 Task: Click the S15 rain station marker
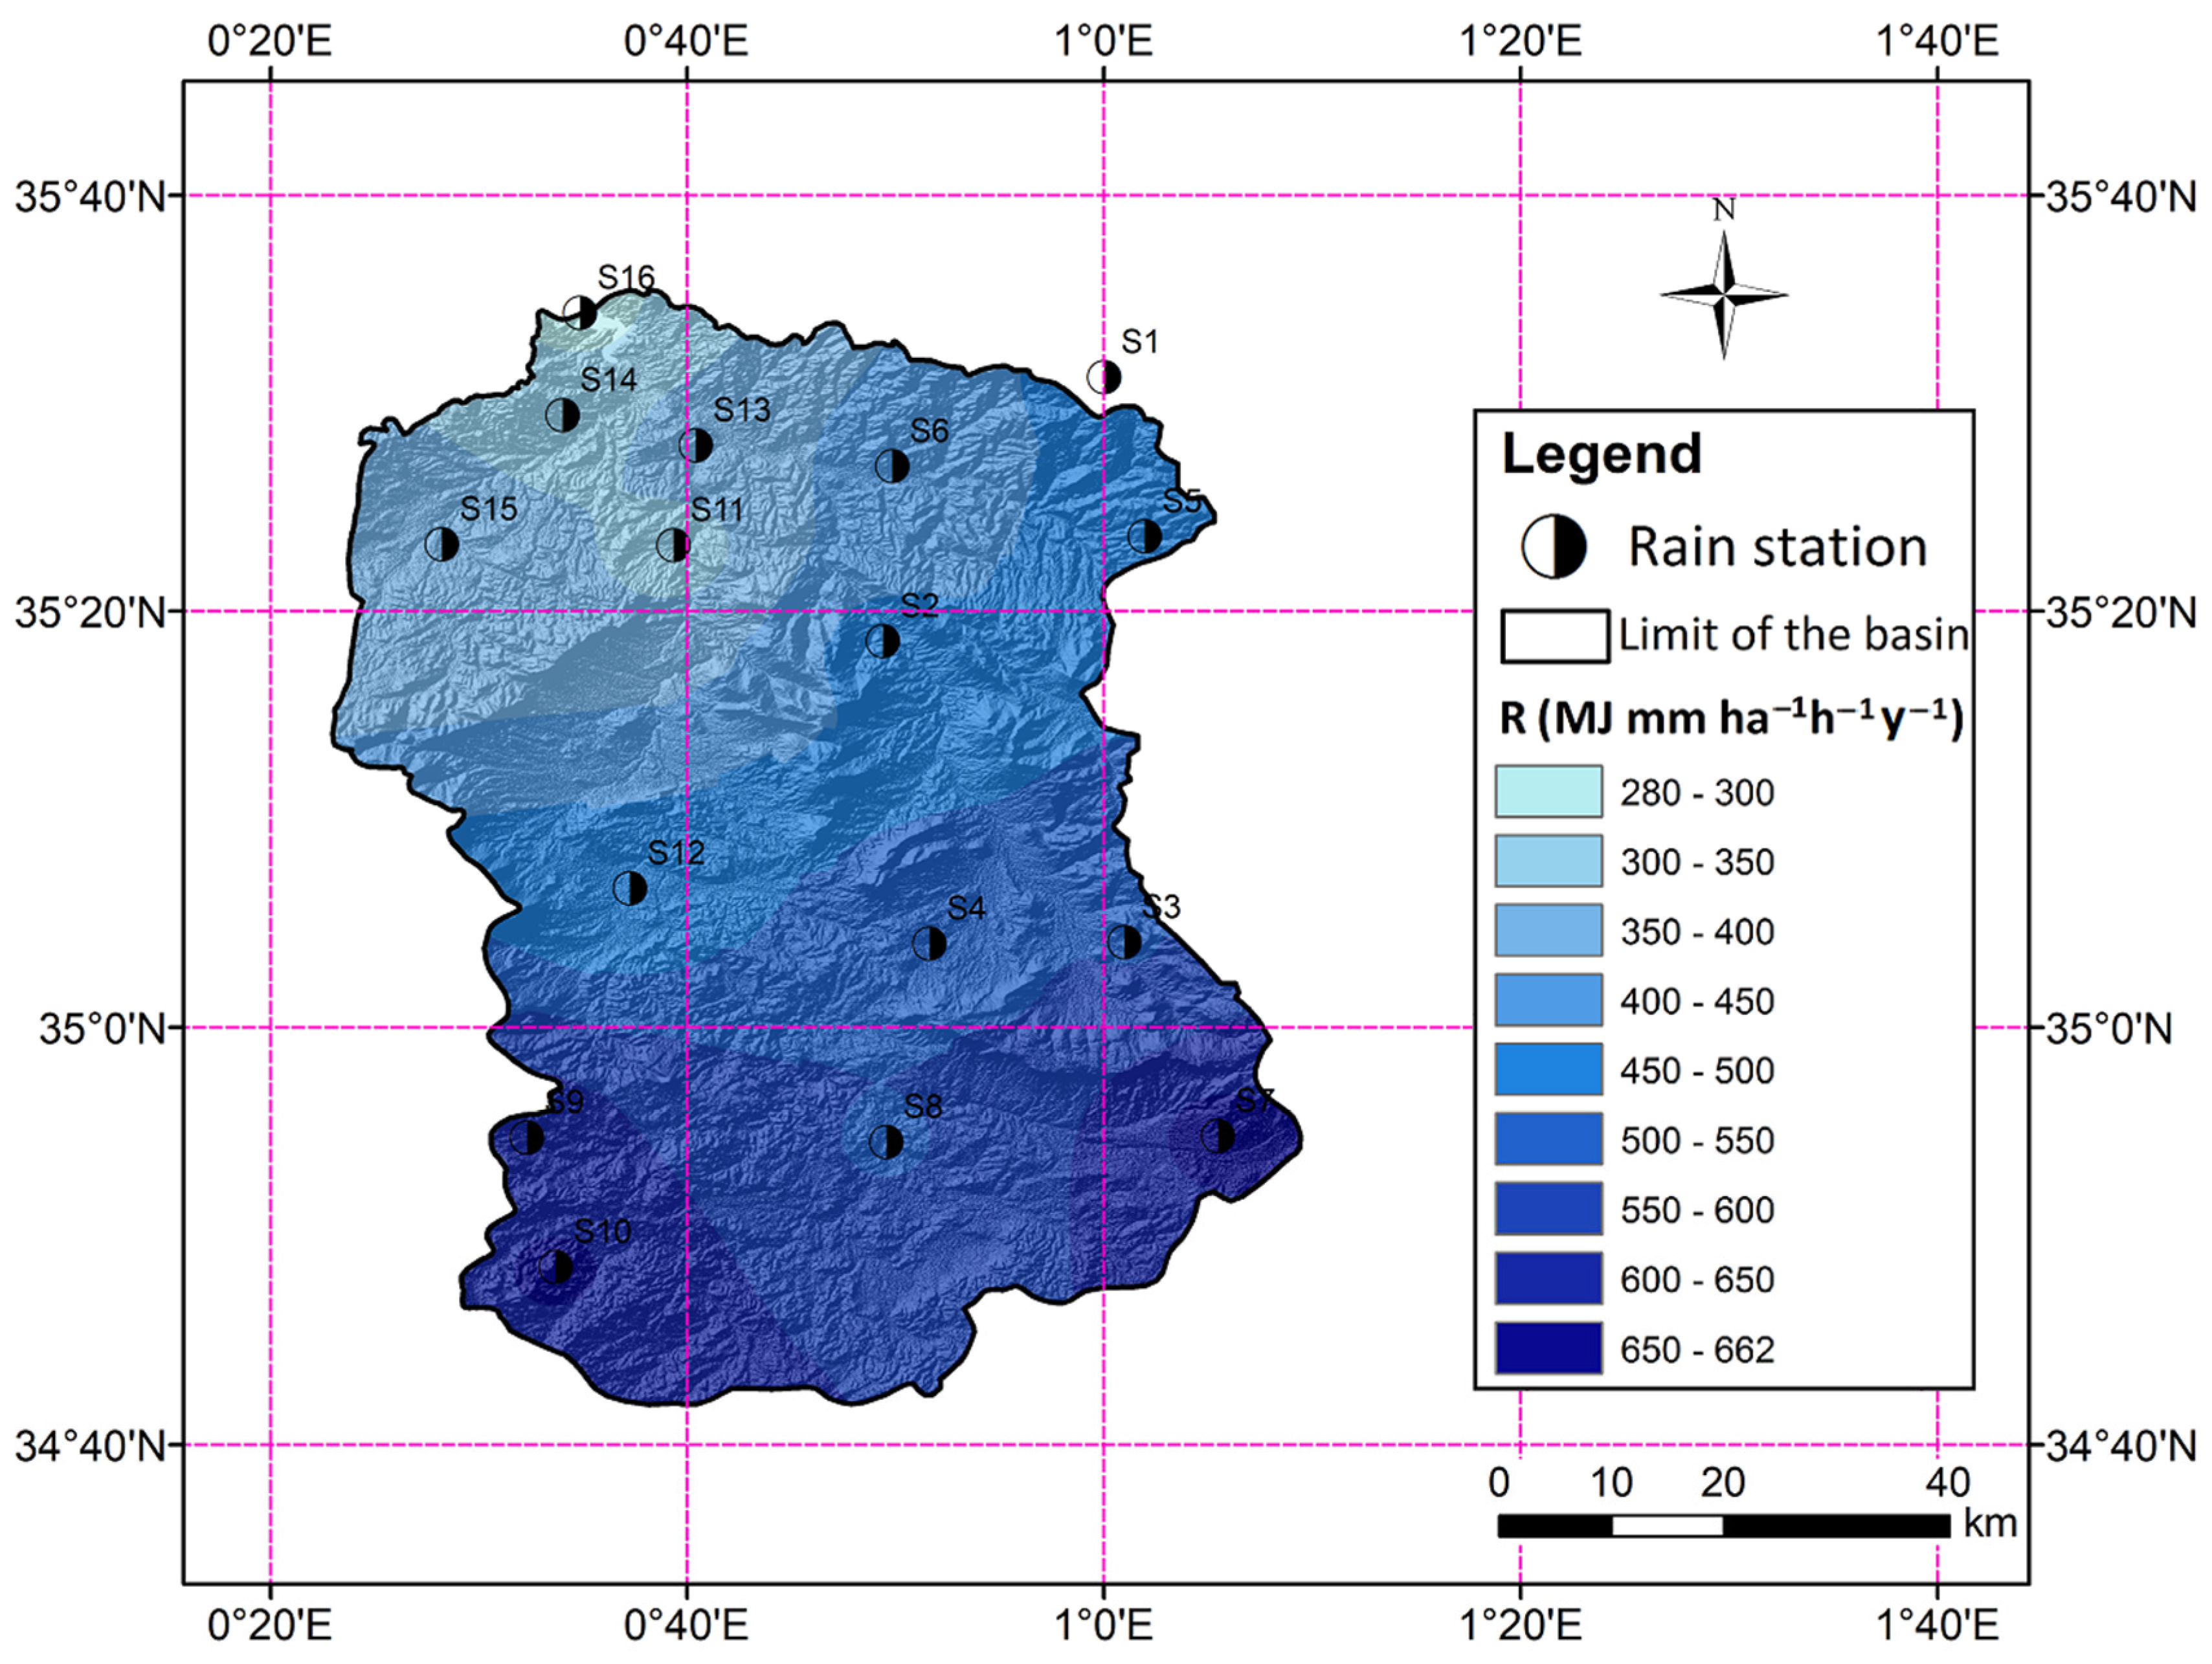pyautogui.click(x=441, y=544)
